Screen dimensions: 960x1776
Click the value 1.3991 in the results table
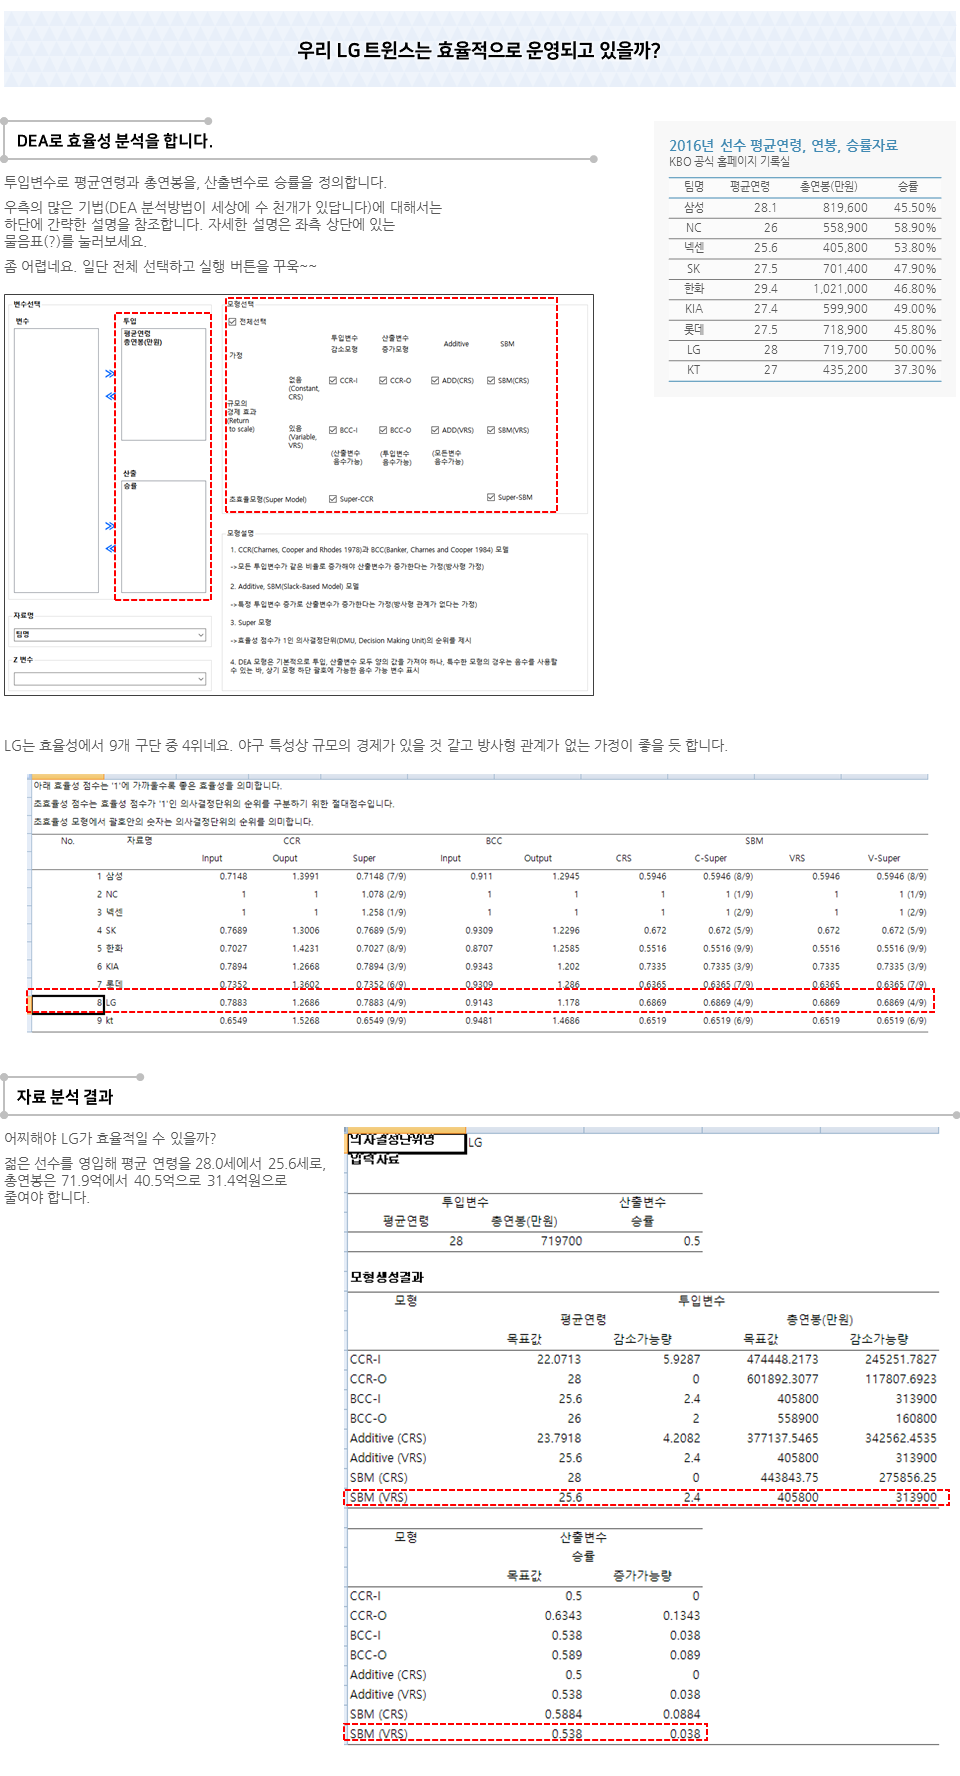(x=306, y=877)
